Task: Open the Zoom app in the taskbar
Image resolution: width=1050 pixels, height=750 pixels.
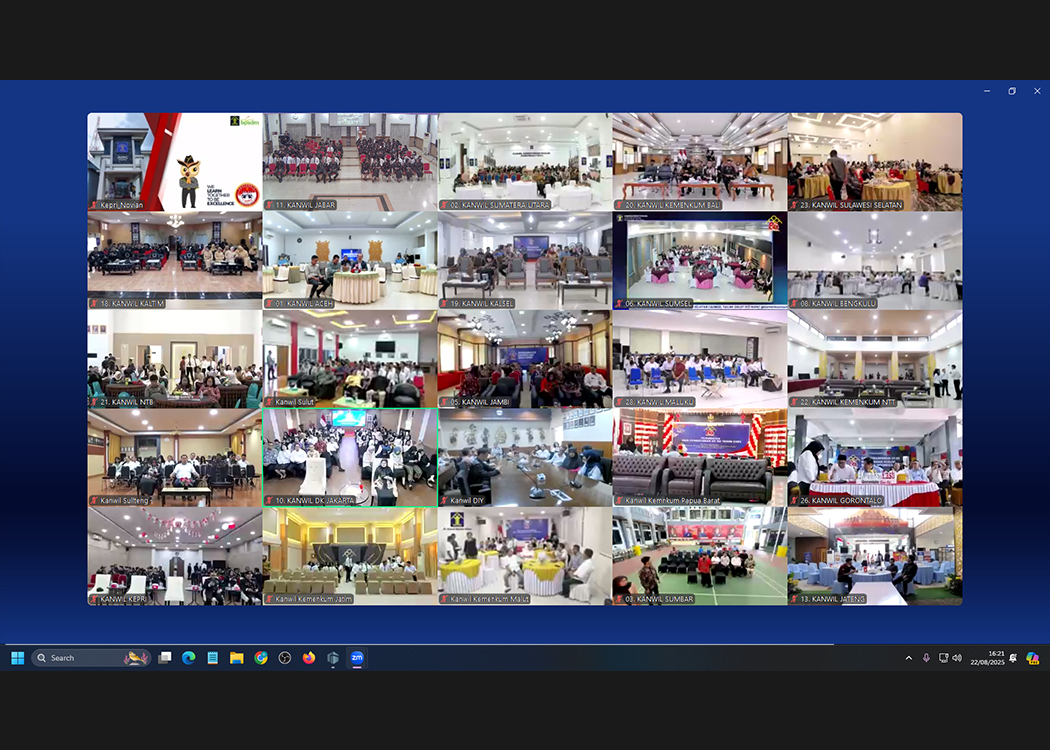Action: click(357, 658)
